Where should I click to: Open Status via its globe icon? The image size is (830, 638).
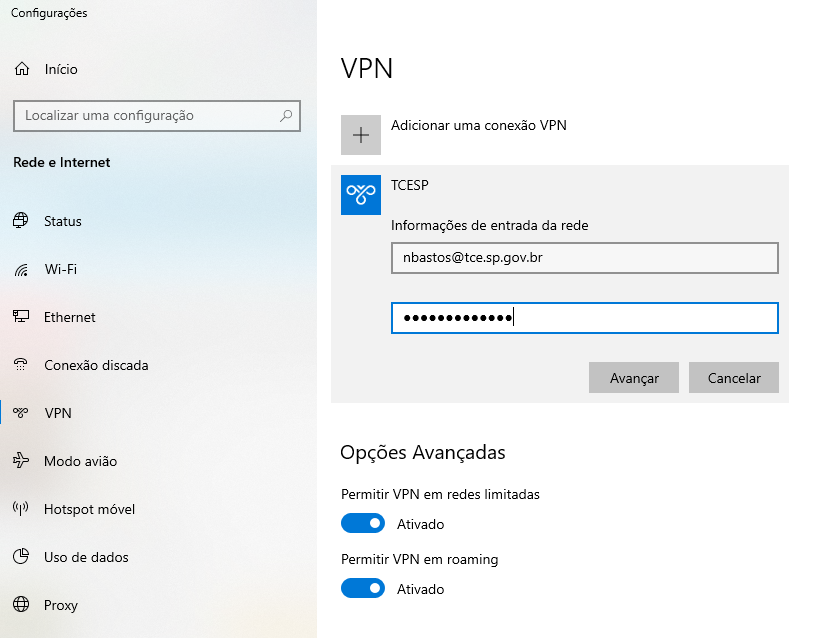(21, 220)
